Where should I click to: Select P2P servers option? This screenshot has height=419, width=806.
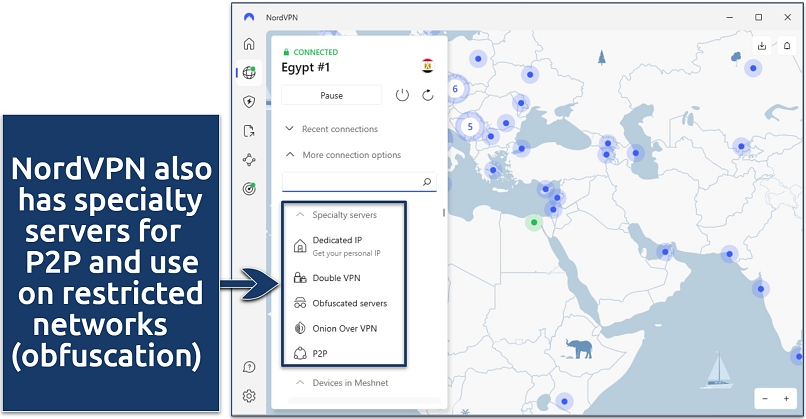(x=320, y=354)
